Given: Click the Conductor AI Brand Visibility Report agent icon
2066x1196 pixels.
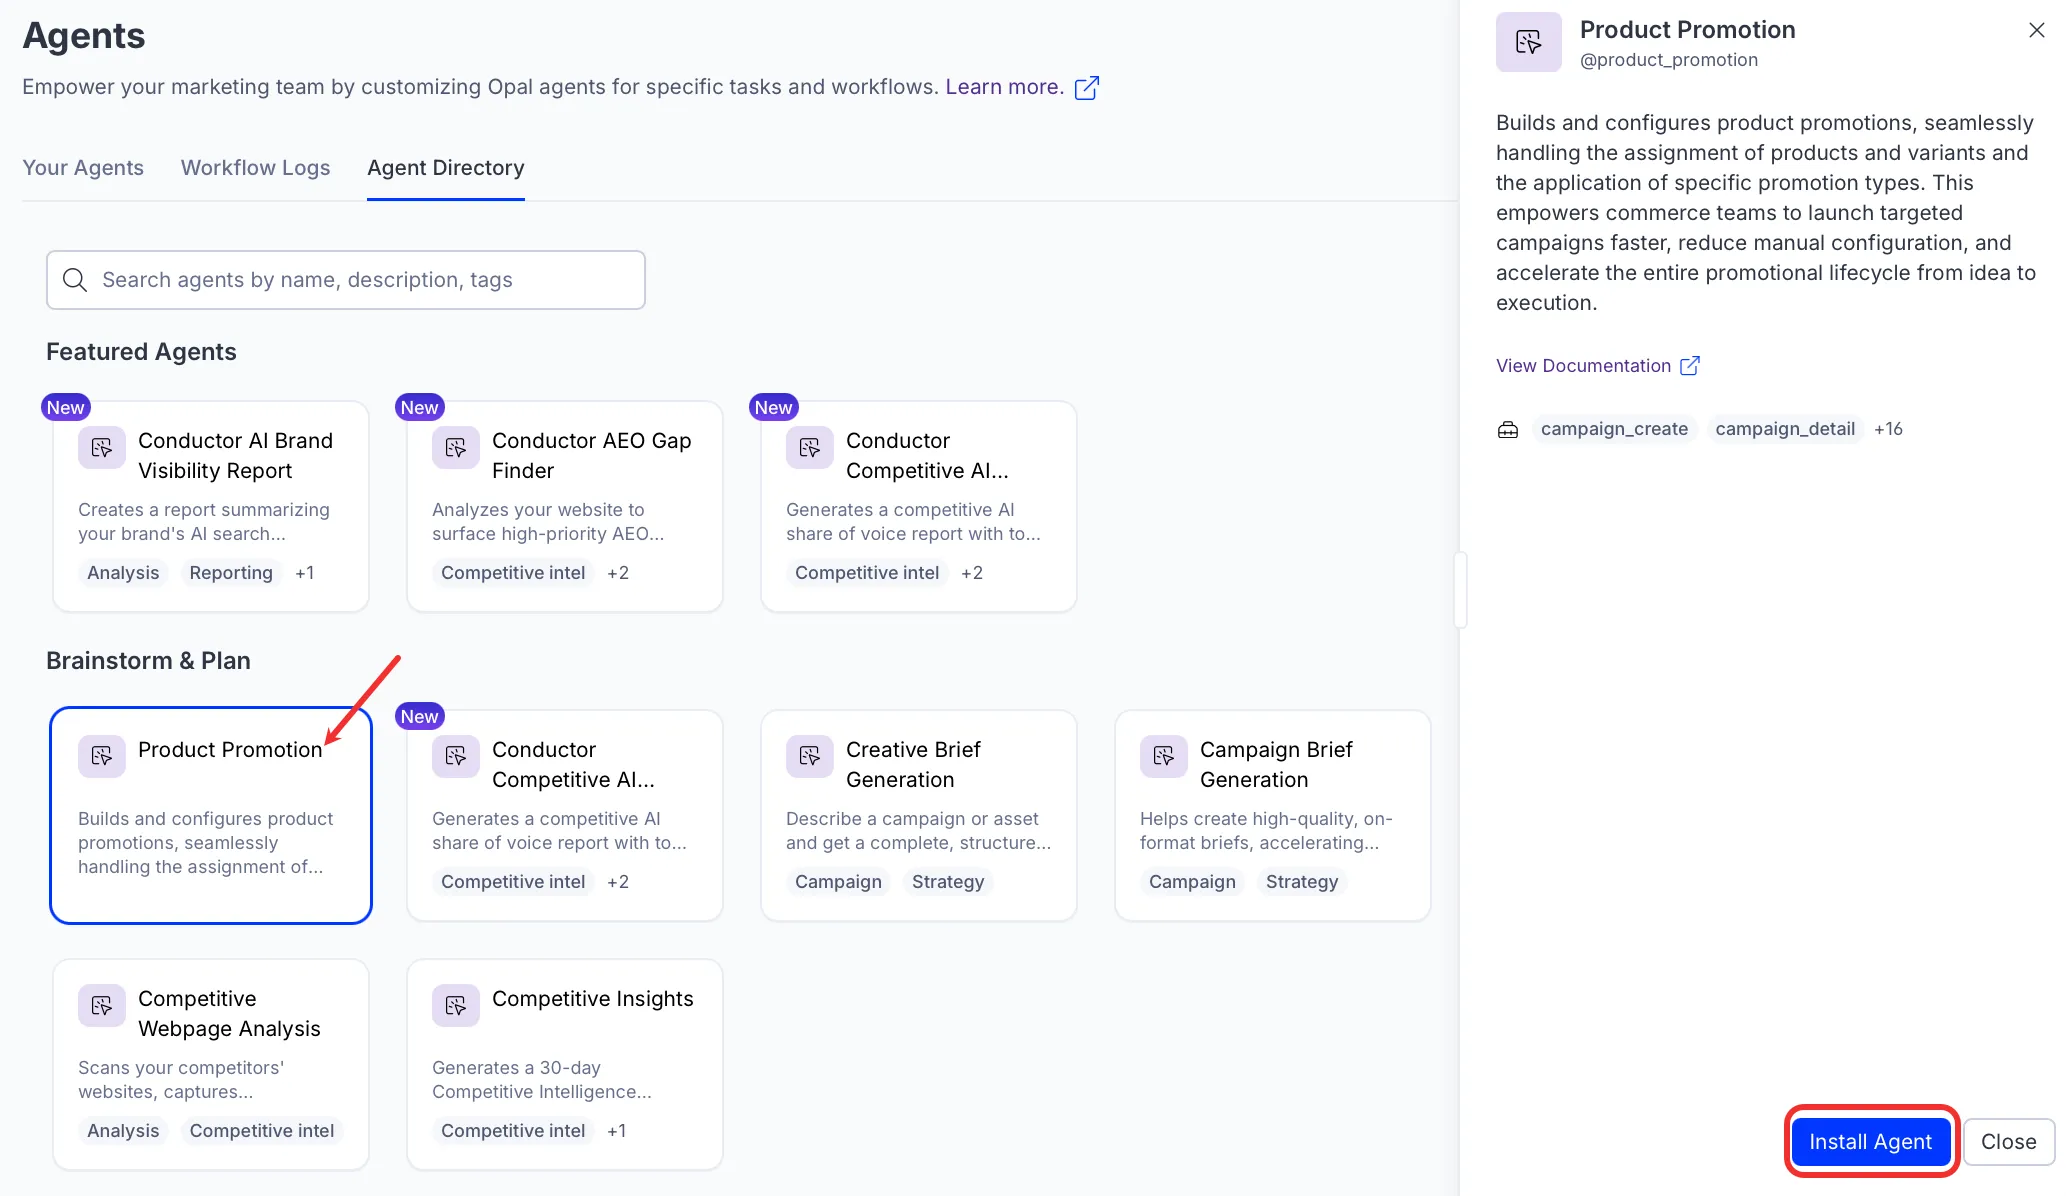Looking at the screenshot, I should pos(102,448).
